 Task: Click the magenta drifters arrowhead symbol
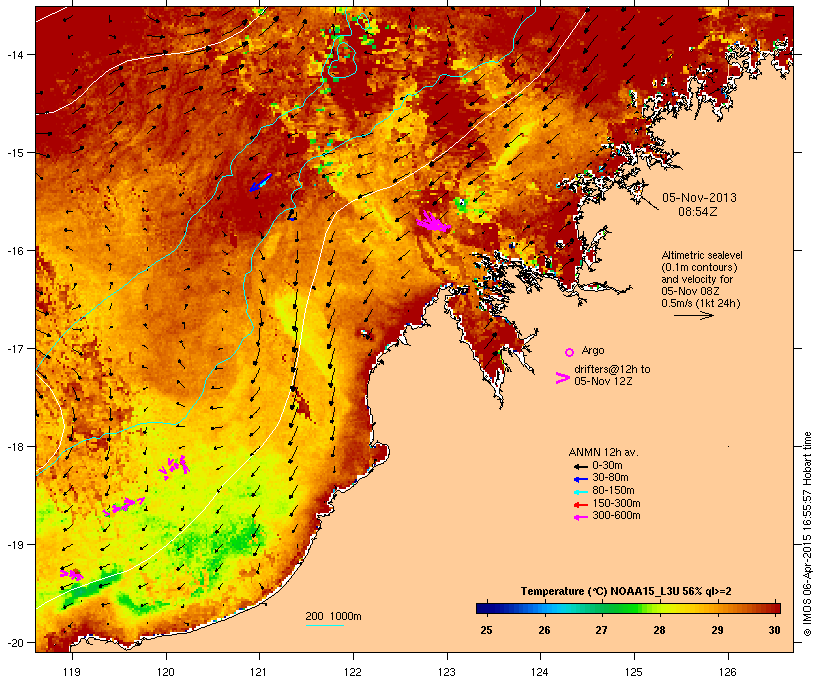pyautogui.click(x=563, y=378)
